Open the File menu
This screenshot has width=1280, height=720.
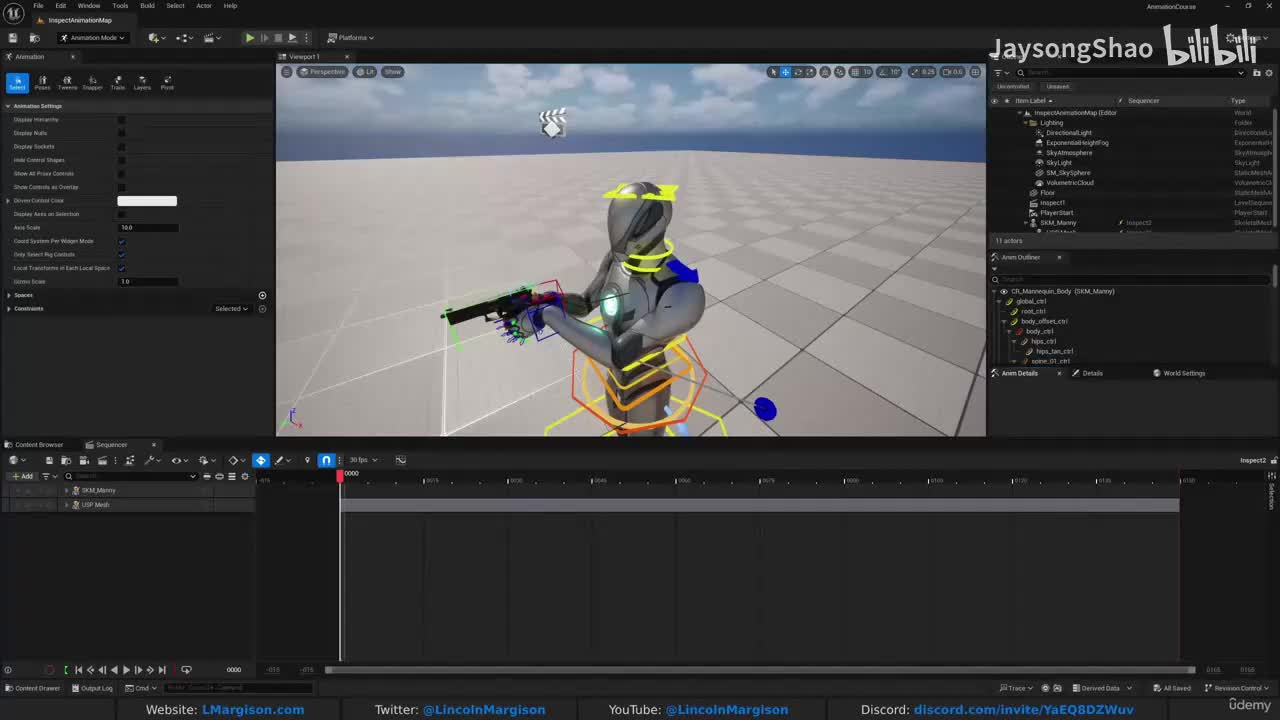coord(38,6)
